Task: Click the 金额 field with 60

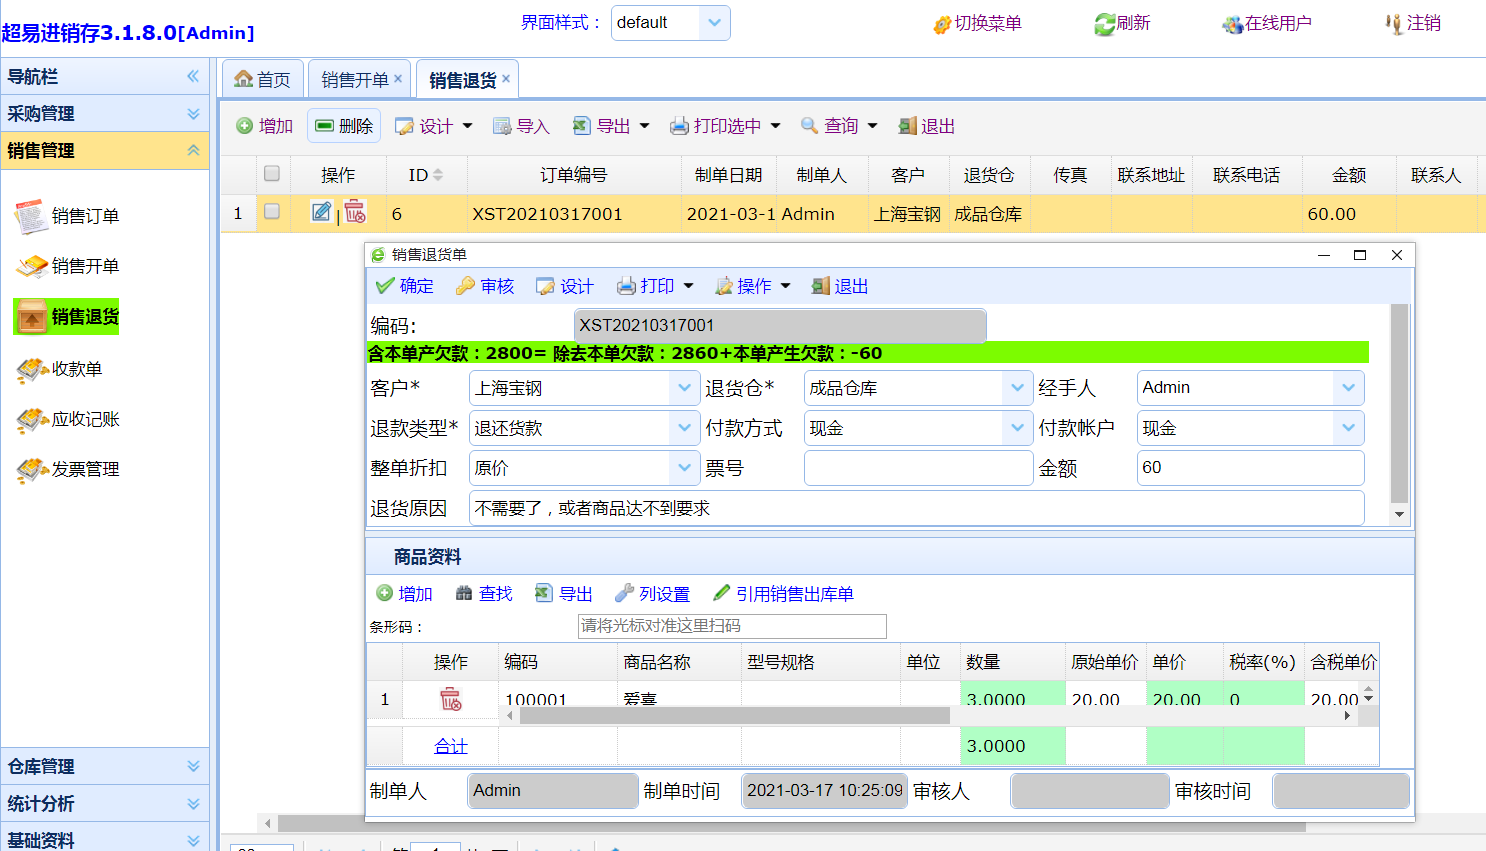Action: click(x=1250, y=468)
